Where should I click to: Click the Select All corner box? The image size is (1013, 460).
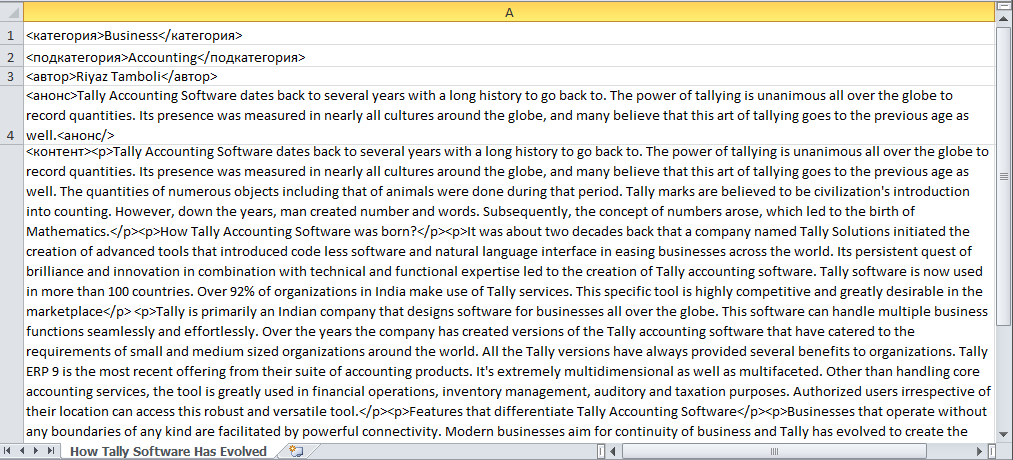click(x=12, y=12)
